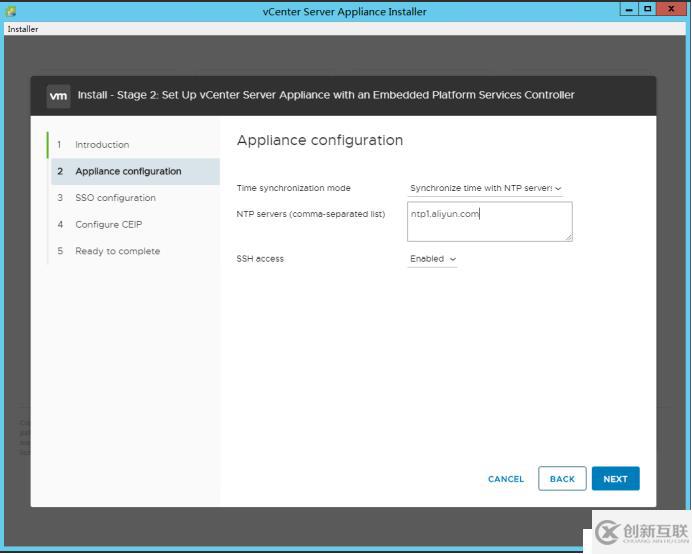Open the Time synchronization mode dropdown
Image resolution: width=692 pixels, height=554 pixels.
click(x=485, y=188)
